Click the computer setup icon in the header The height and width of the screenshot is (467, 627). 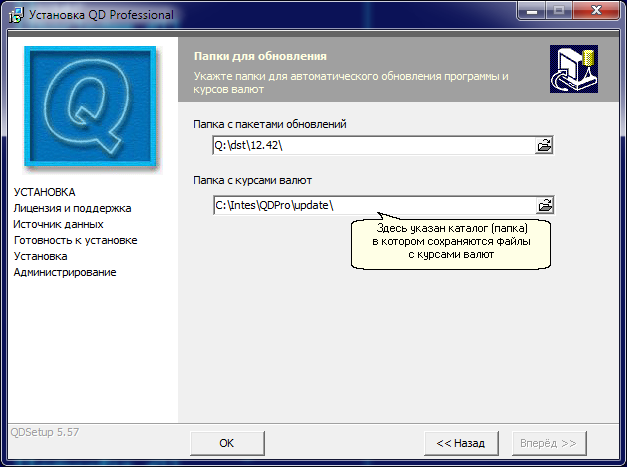point(574,69)
